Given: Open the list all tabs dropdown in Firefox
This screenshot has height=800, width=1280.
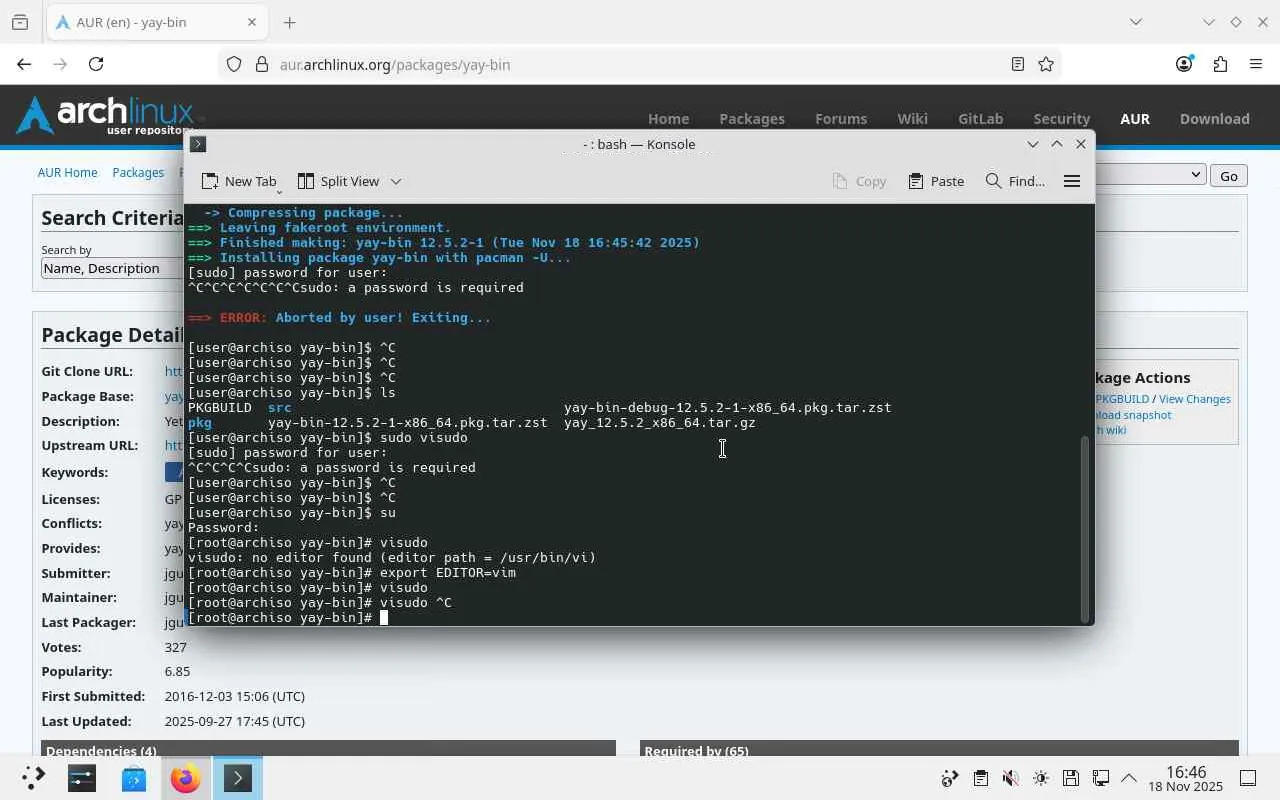Looking at the screenshot, I should [1135, 22].
